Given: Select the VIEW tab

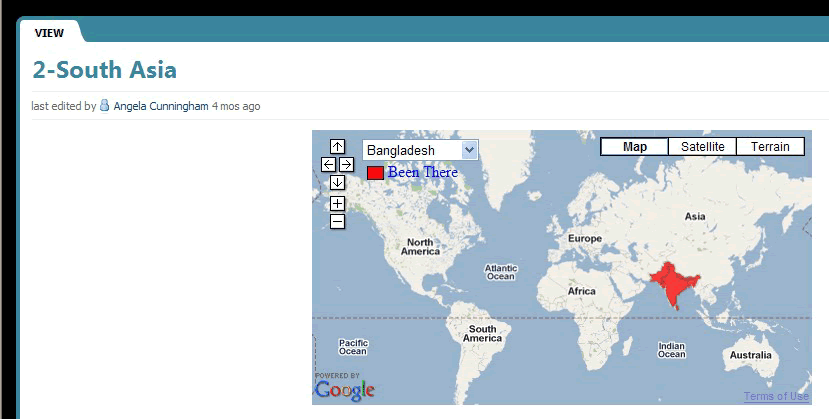Looking at the screenshot, I should click(49, 33).
